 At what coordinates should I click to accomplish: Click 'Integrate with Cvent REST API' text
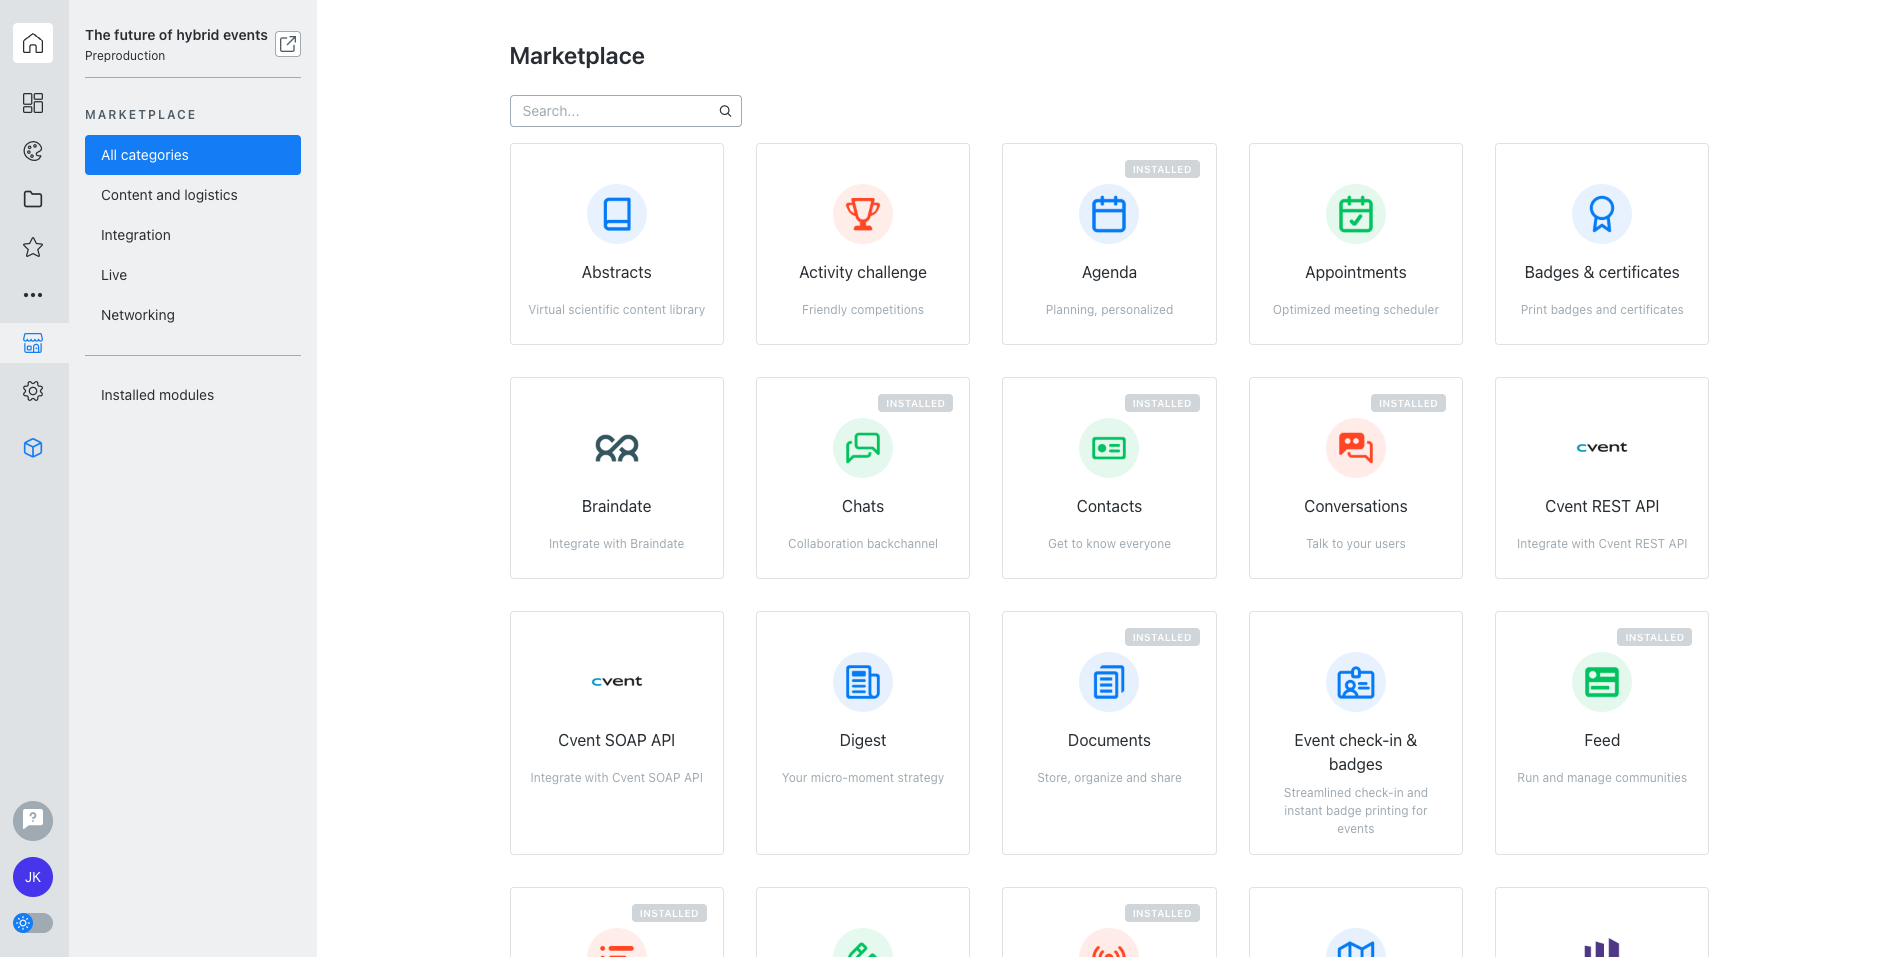click(1602, 544)
